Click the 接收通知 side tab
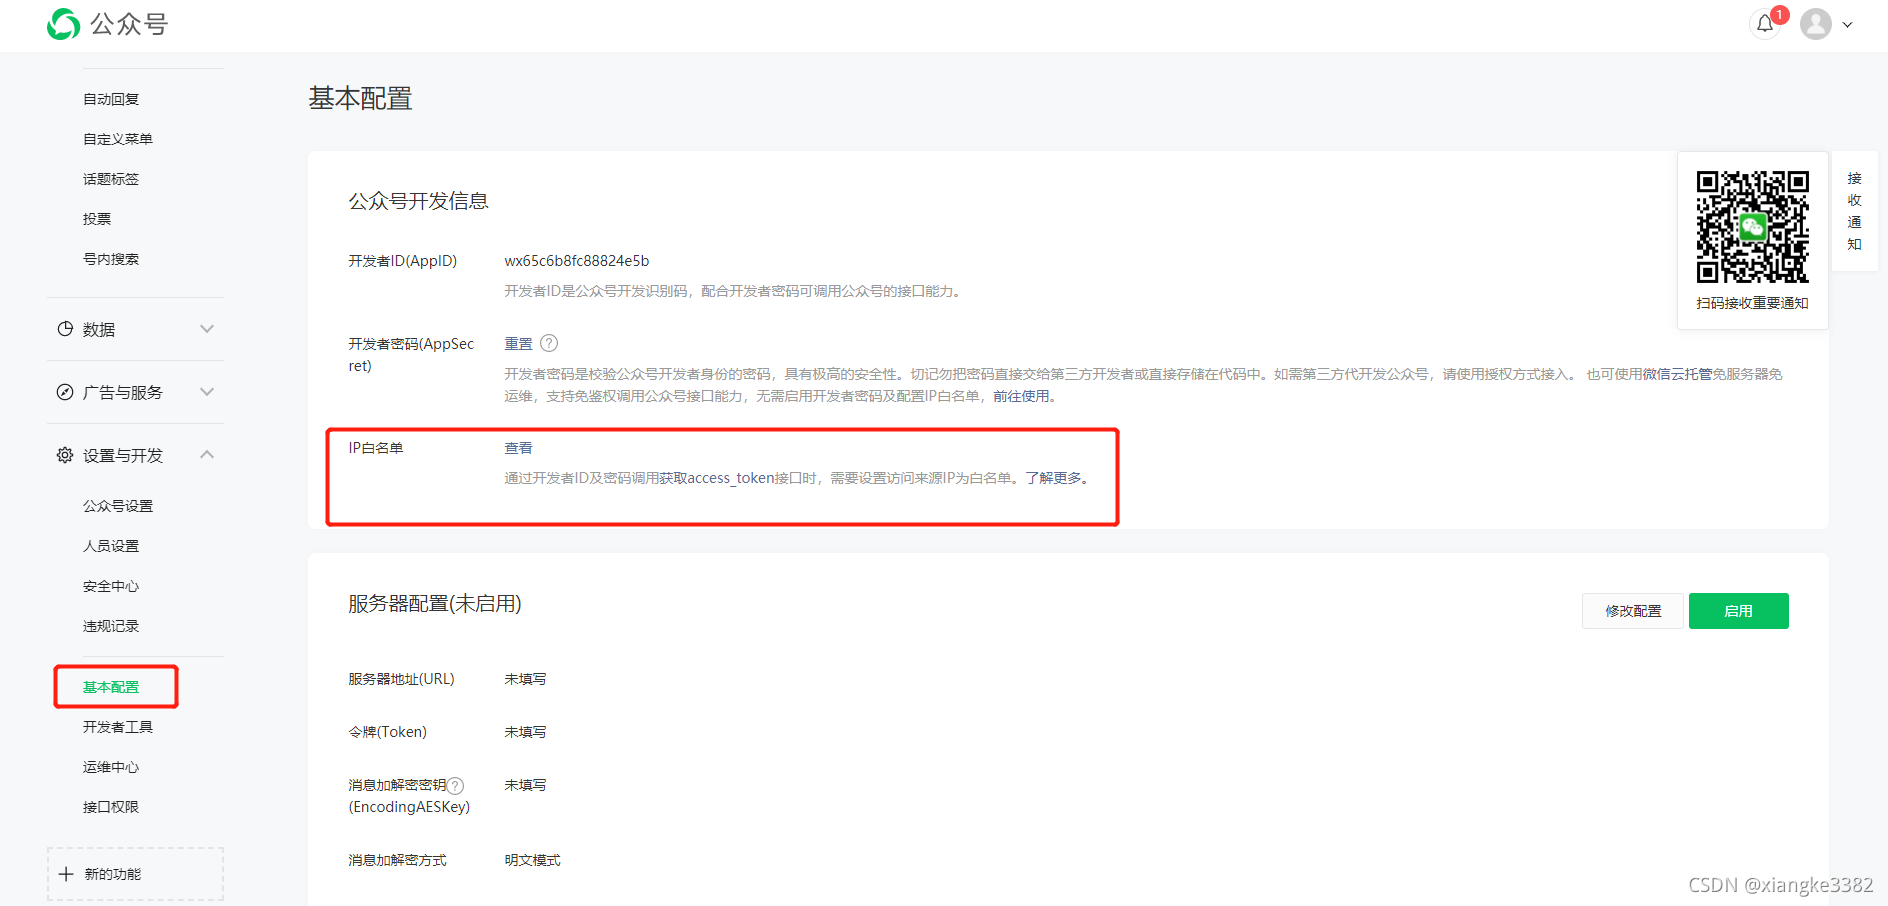This screenshot has width=1888, height=906. click(x=1854, y=211)
